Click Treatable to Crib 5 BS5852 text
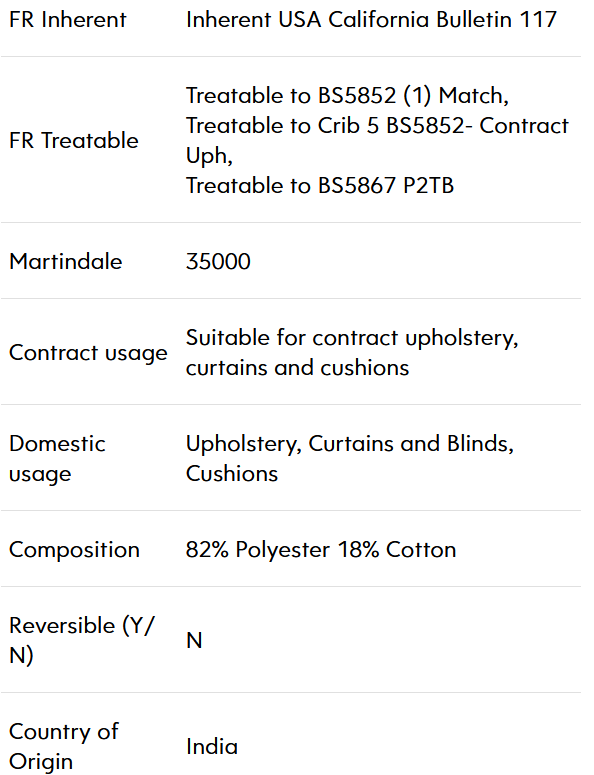Image resolution: width=594 pixels, height=775 pixels. [x=325, y=126]
